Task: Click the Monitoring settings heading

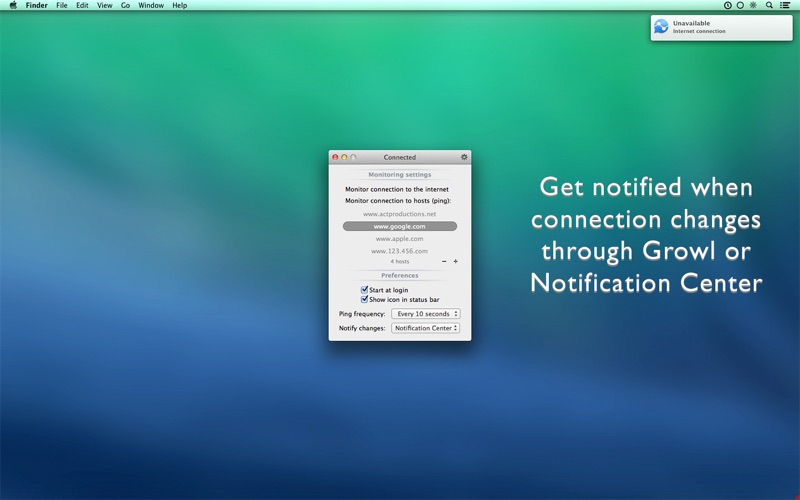Action: (399, 174)
